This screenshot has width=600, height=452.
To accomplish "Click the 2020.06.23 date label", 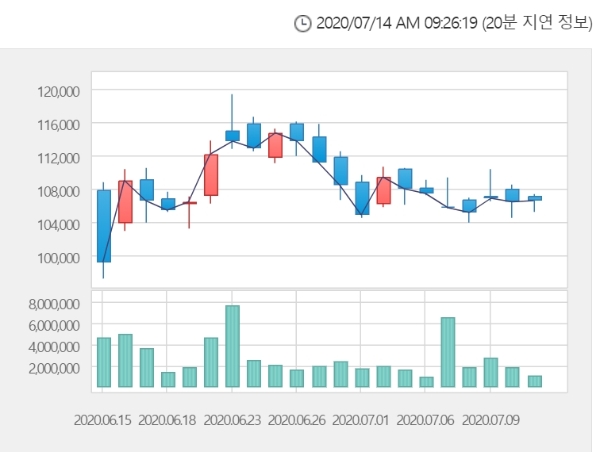I will pyautogui.click(x=232, y=420).
